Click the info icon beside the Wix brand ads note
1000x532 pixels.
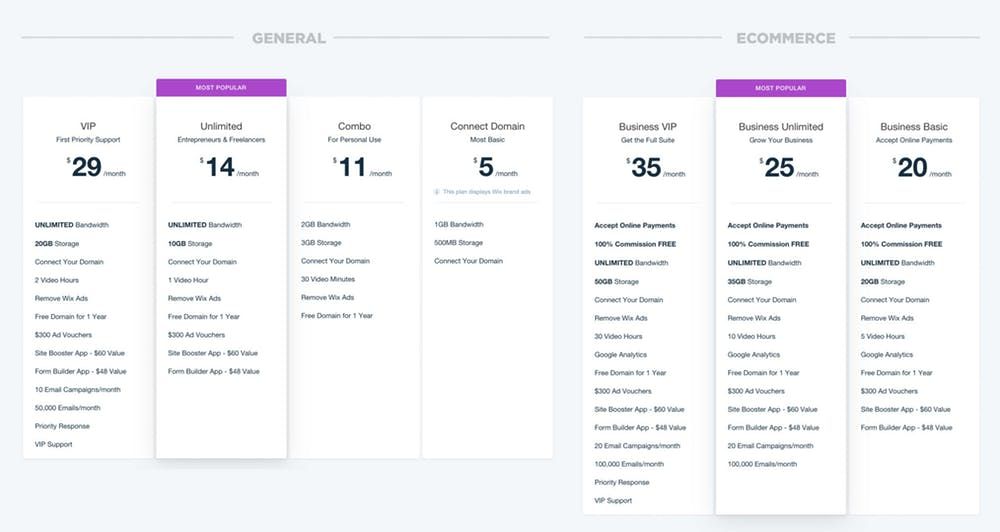pyautogui.click(x=437, y=191)
